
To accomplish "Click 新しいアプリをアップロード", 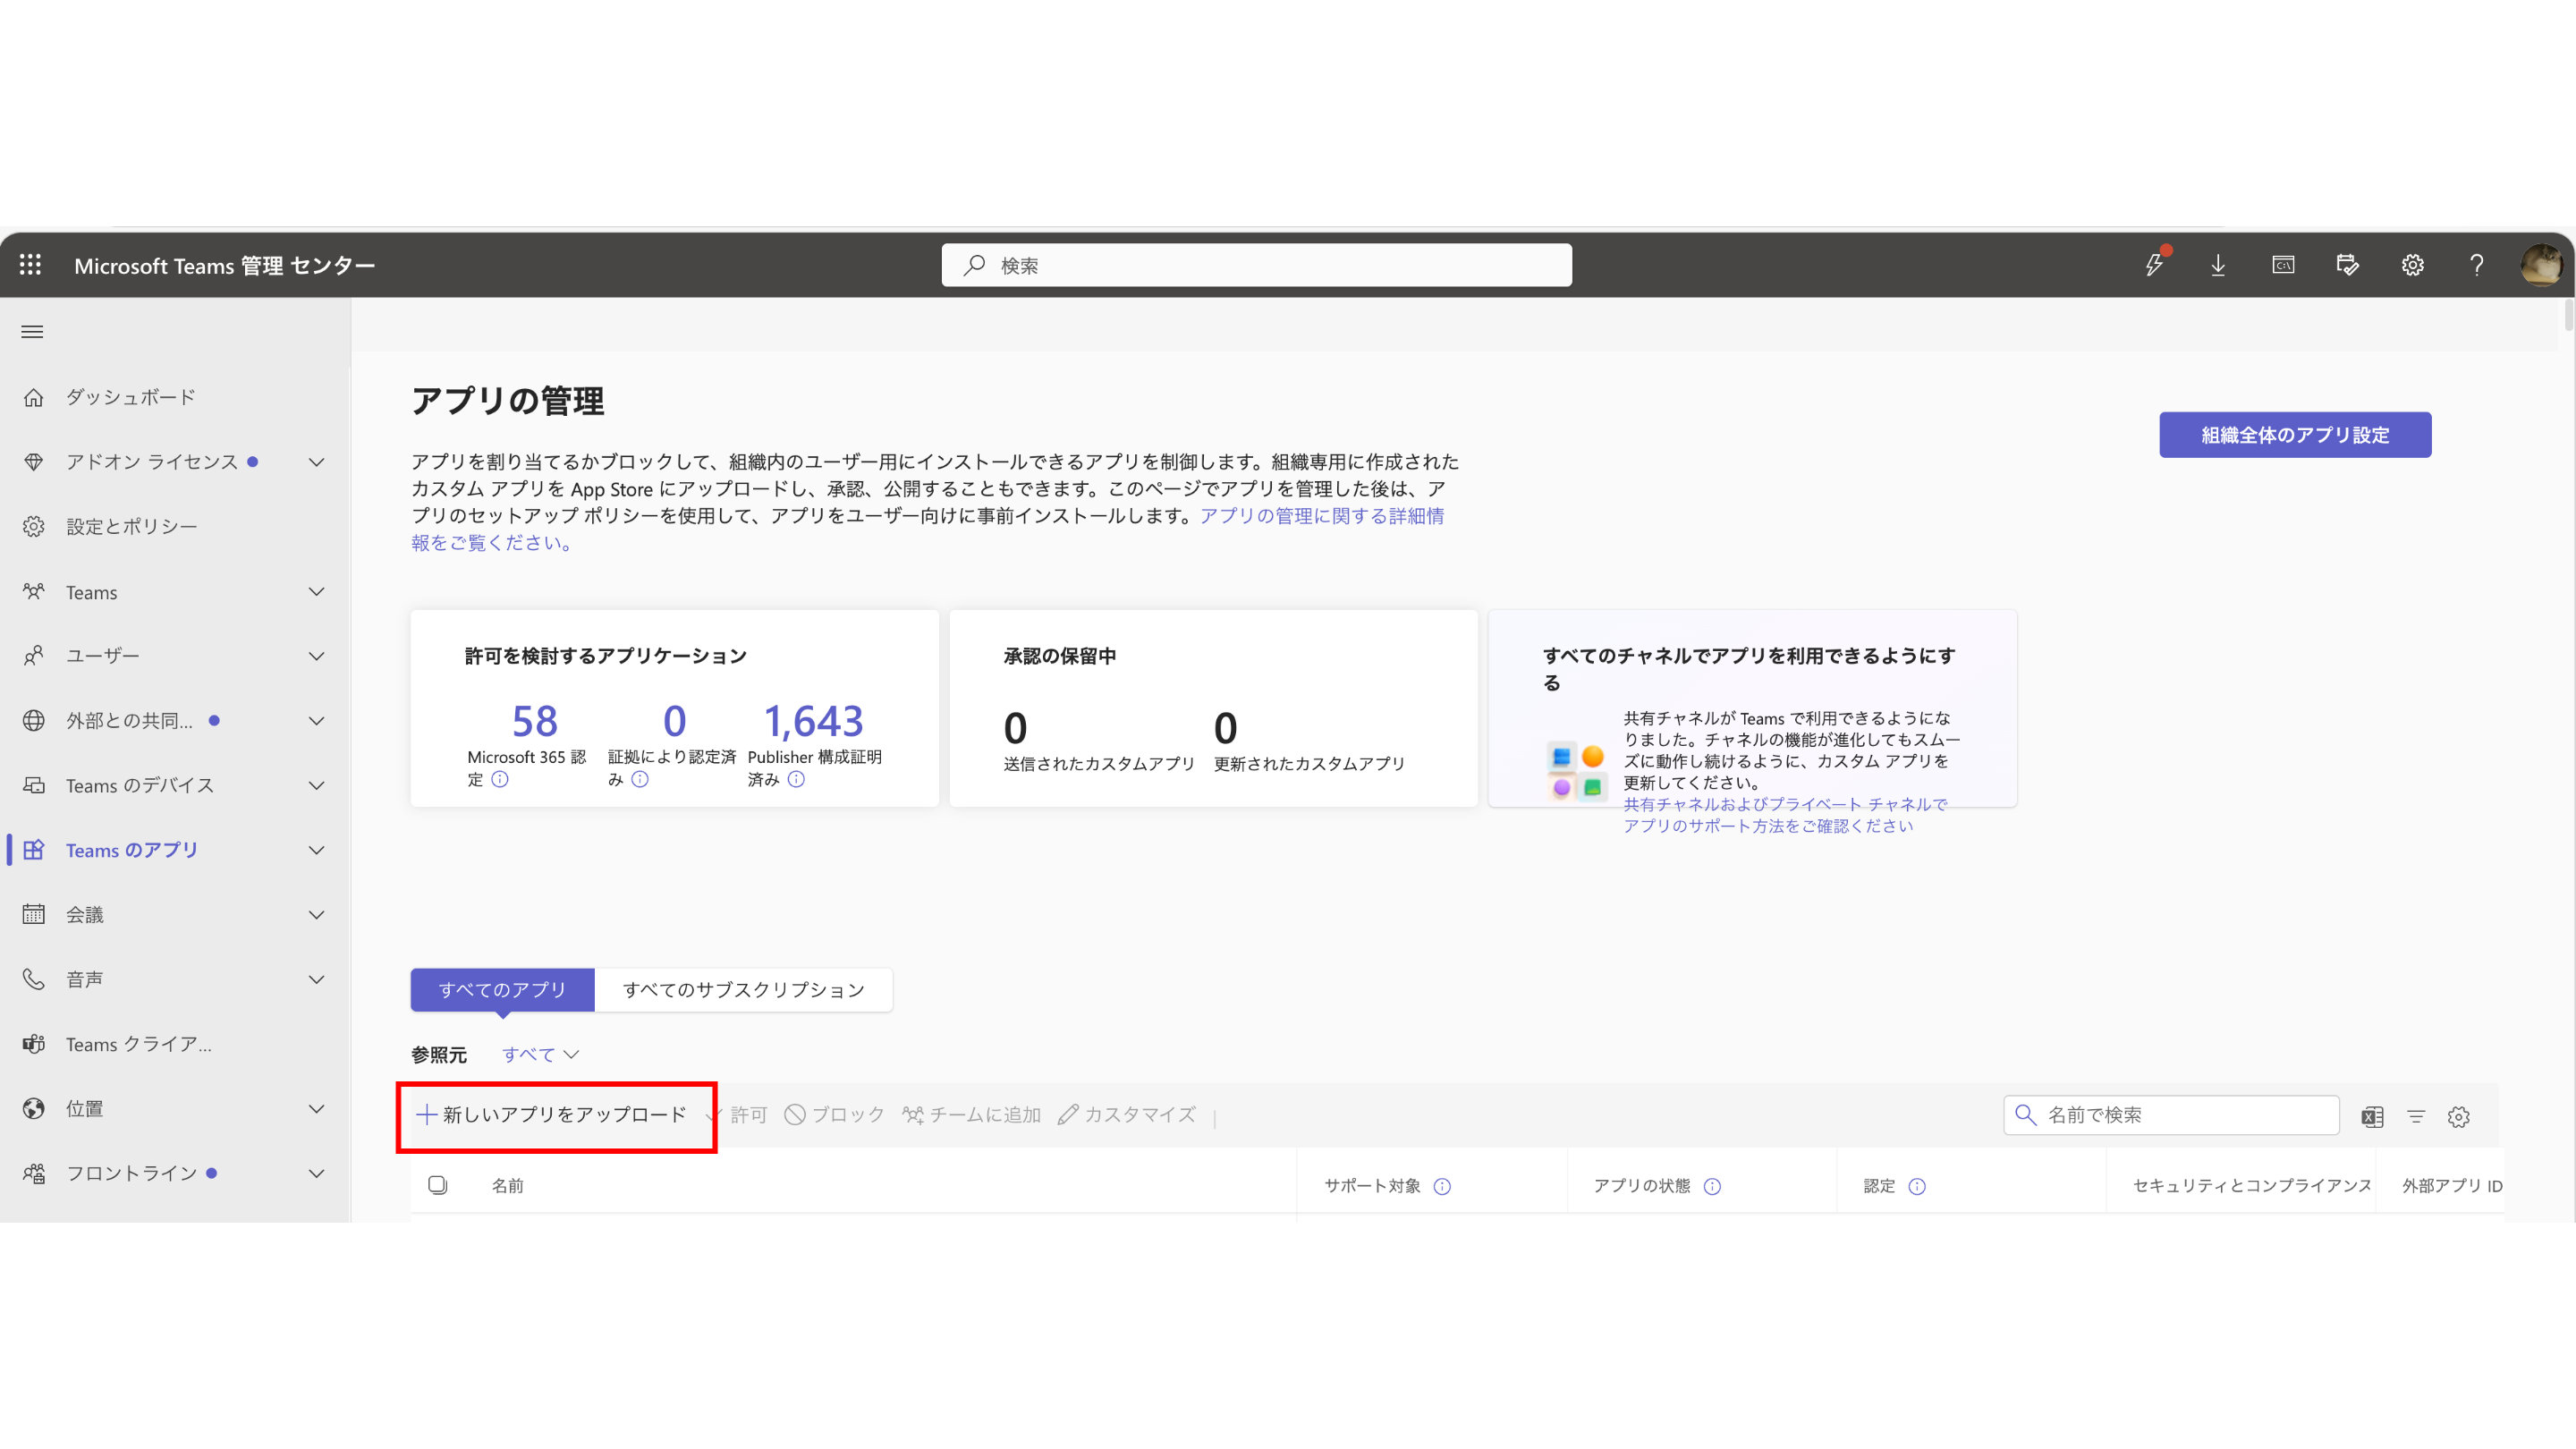I will (552, 1114).
